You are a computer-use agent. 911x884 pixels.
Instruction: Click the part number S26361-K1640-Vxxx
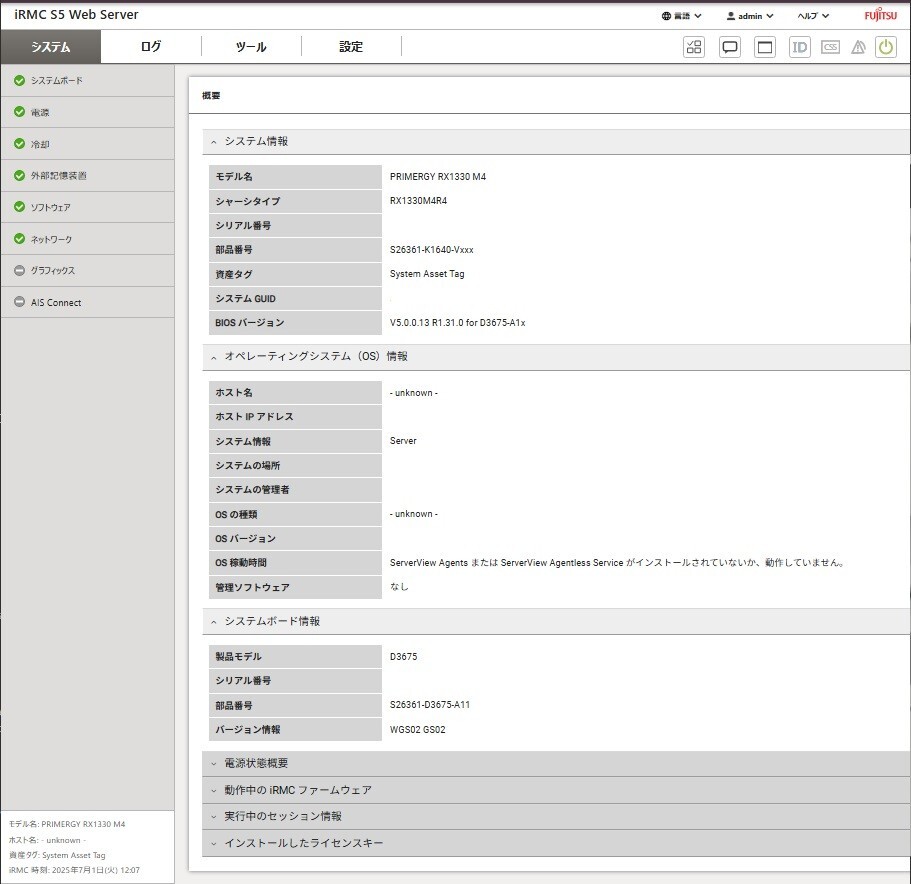point(432,250)
